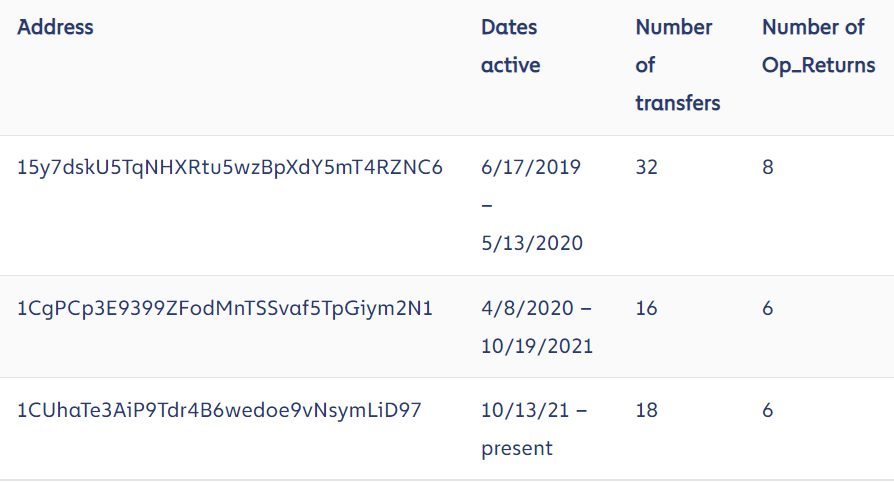This screenshot has height=483, width=894.
Task: Click the end date 5/13/2020
Action: (532, 243)
